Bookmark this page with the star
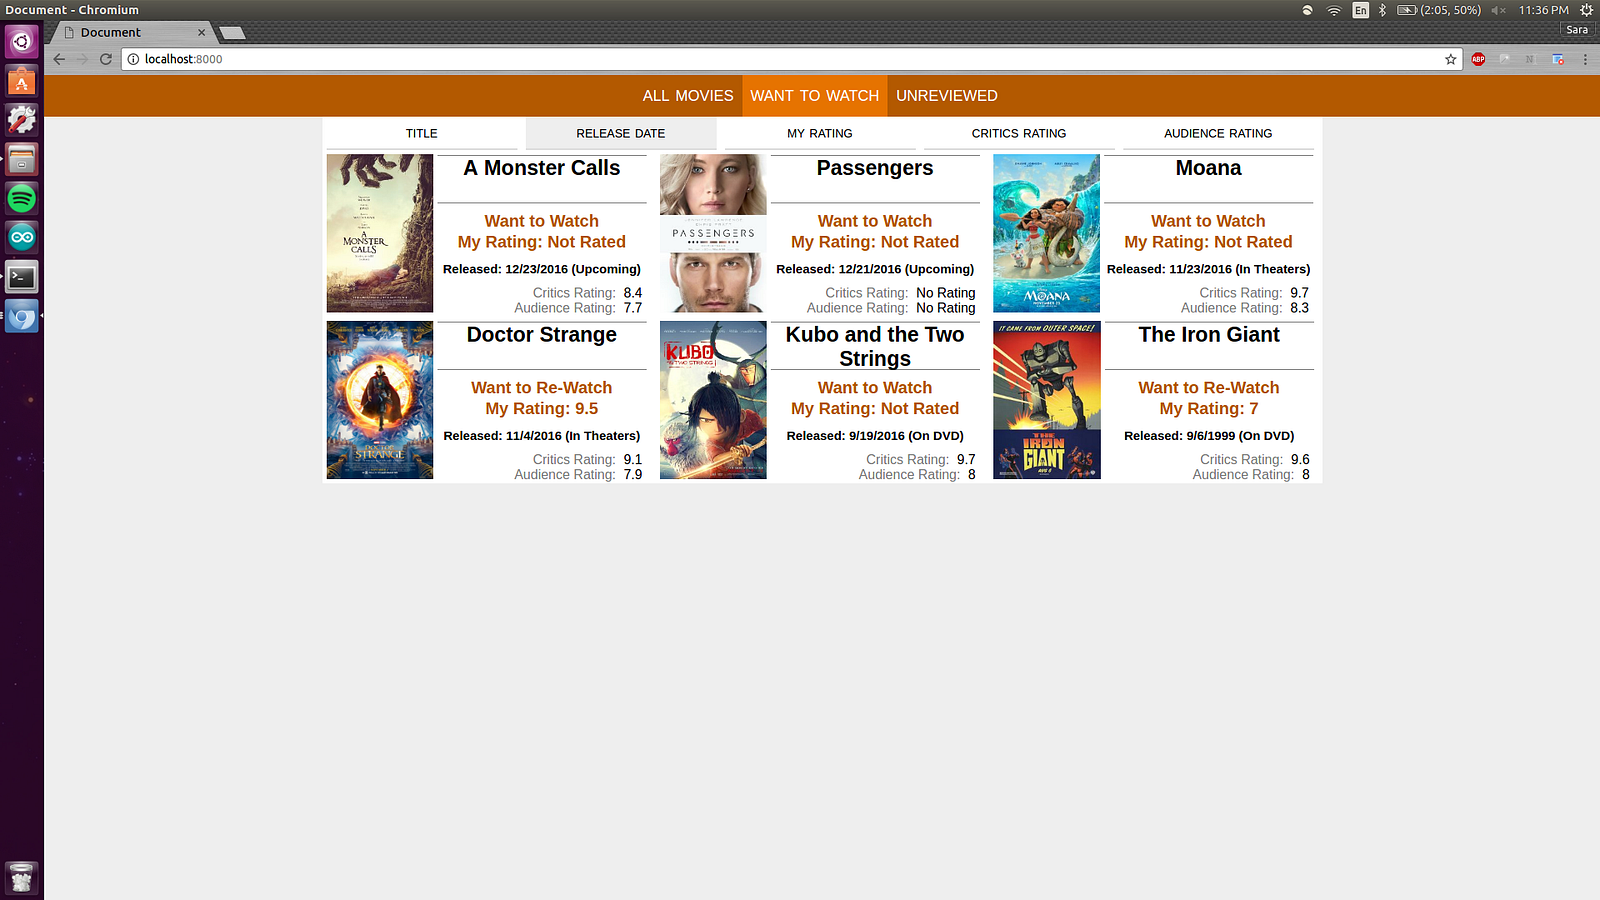Screen dimensions: 1600x900 pos(1451,59)
